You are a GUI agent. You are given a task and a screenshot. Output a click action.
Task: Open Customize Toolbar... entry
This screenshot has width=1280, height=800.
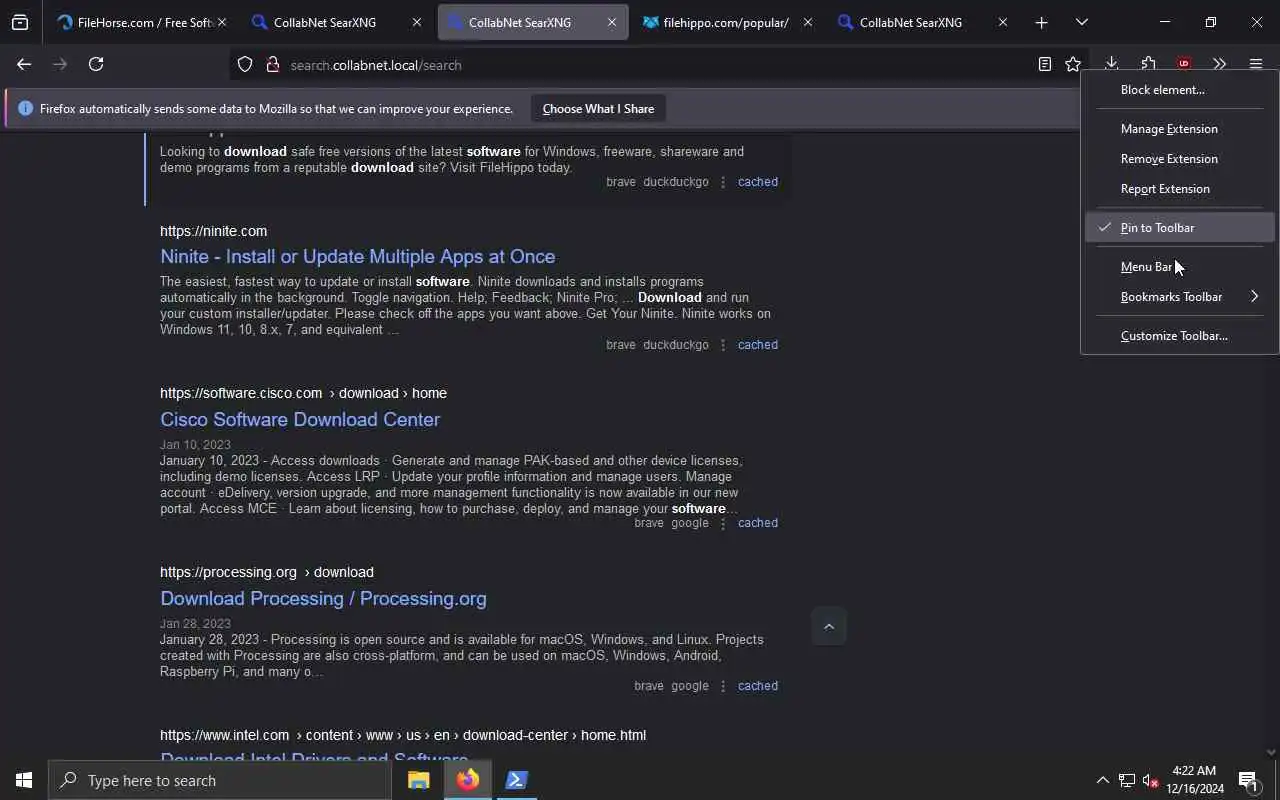coord(1180,336)
